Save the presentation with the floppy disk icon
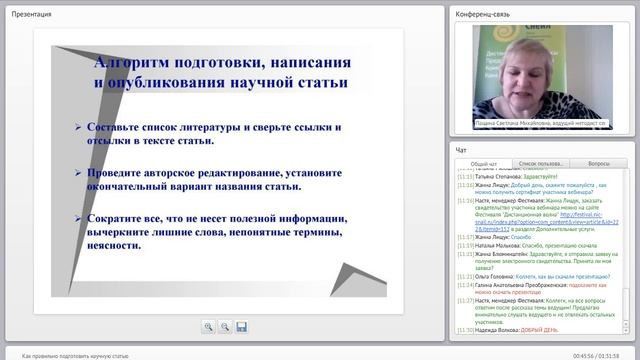 (x=242, y=327)
